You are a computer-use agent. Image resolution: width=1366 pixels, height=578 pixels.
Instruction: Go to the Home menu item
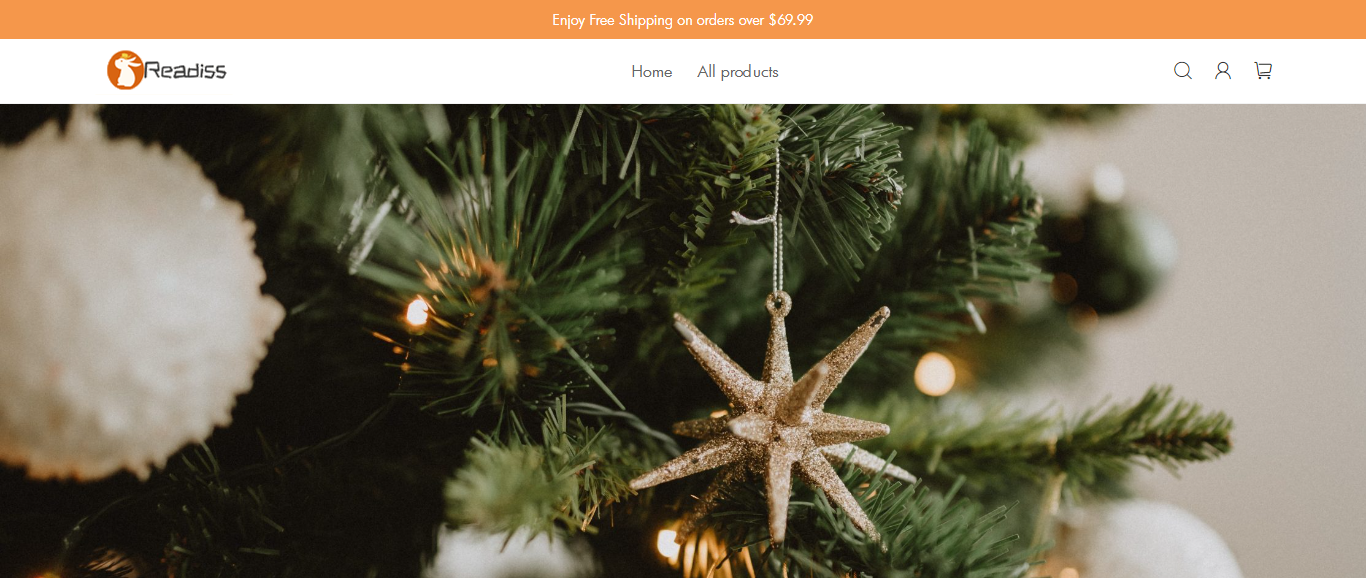click(x=652, y=72)
